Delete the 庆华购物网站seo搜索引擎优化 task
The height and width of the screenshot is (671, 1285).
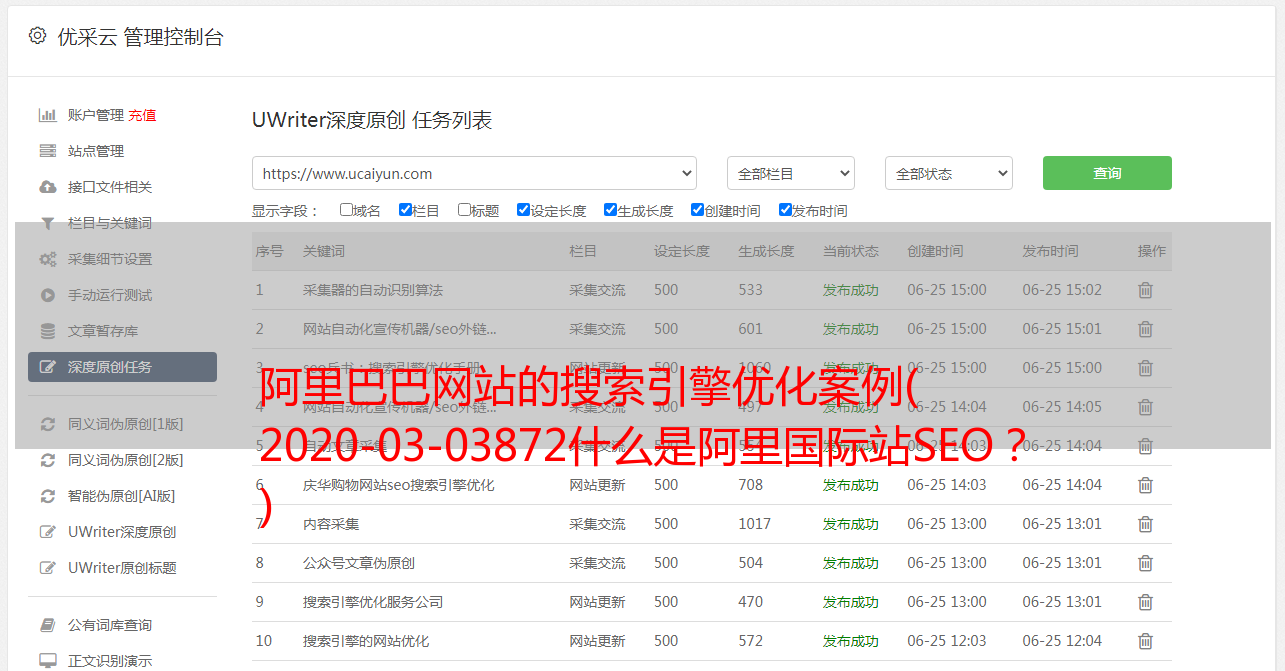pos(1146,485)
